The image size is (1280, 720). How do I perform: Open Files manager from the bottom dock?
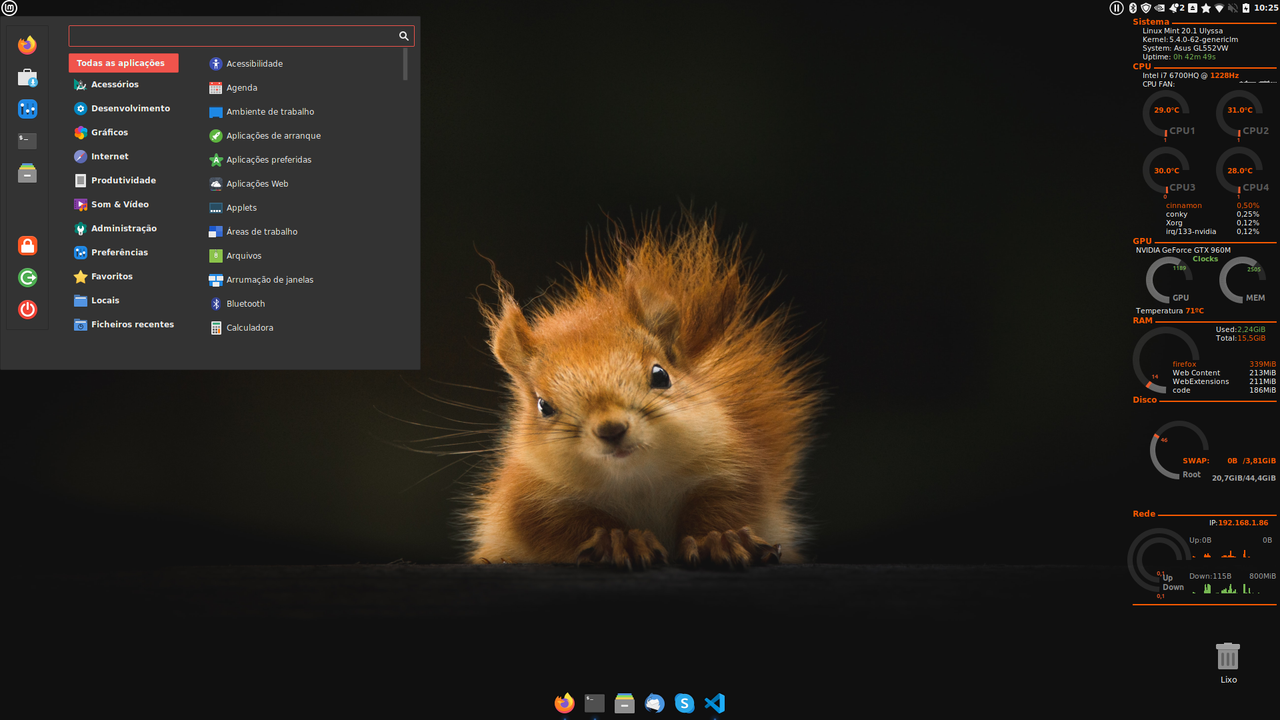click(x=625, y=703)
